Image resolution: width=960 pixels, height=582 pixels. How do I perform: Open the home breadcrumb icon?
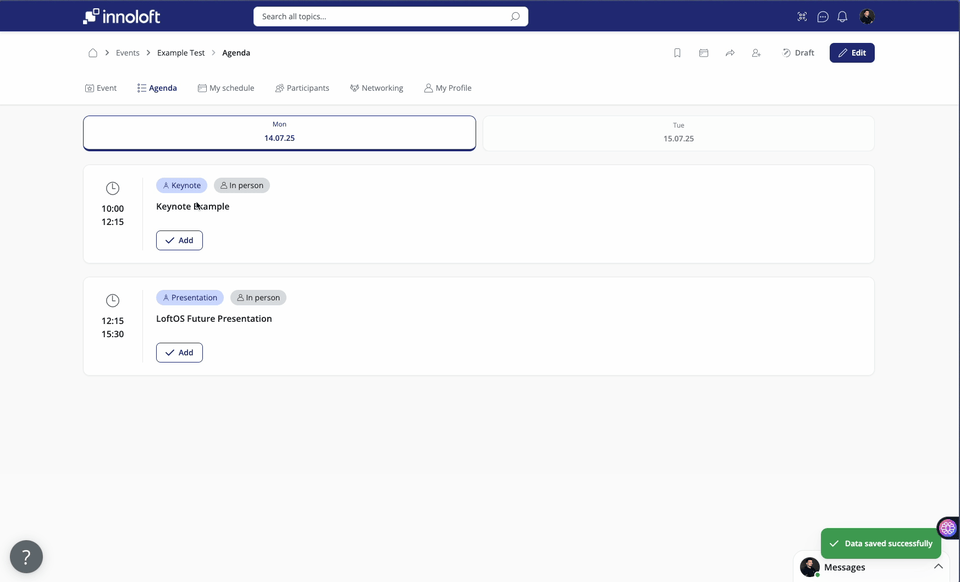pyautogui.click(x=93, y=53)
